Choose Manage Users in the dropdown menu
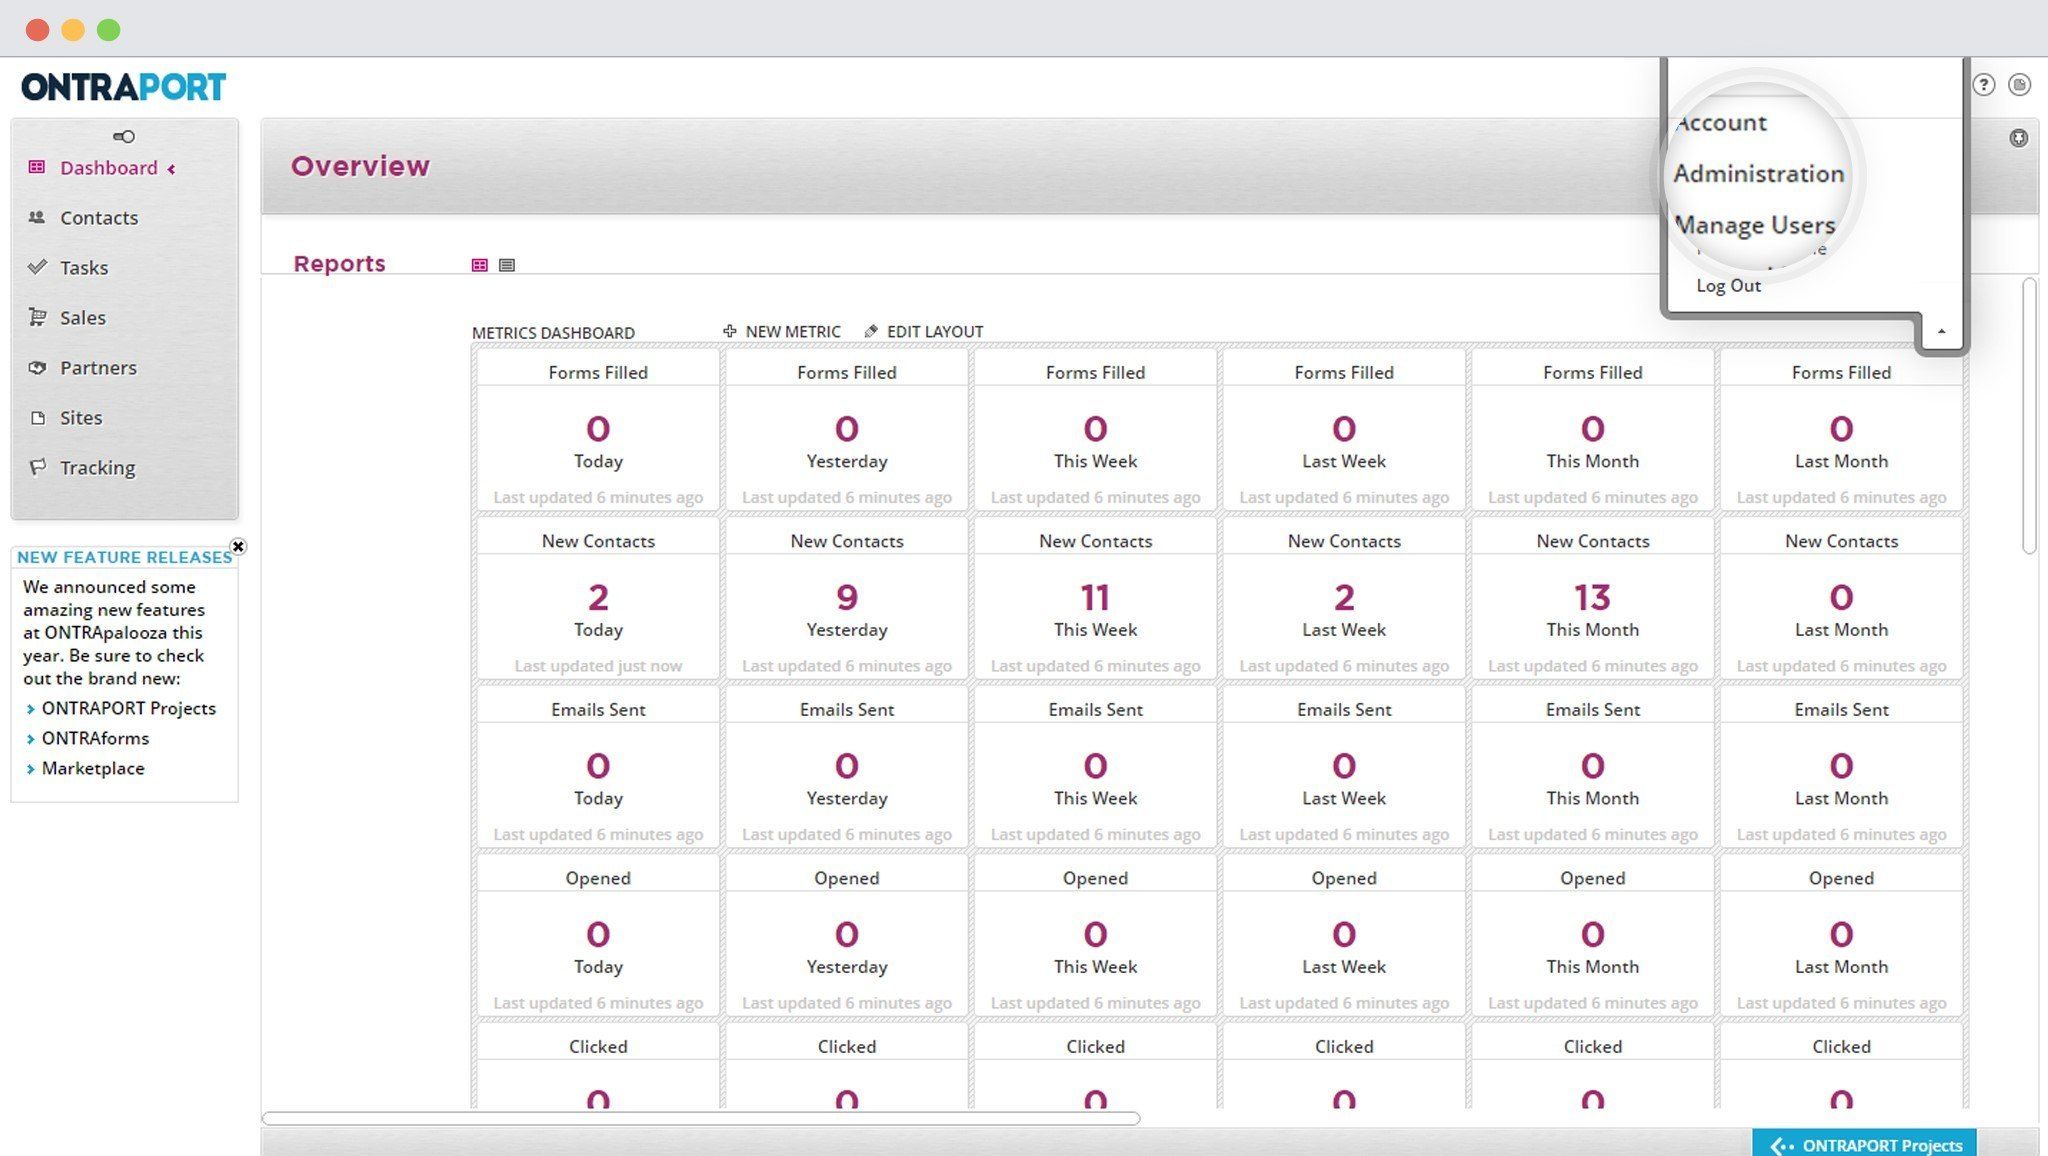 pos(1754,225)
